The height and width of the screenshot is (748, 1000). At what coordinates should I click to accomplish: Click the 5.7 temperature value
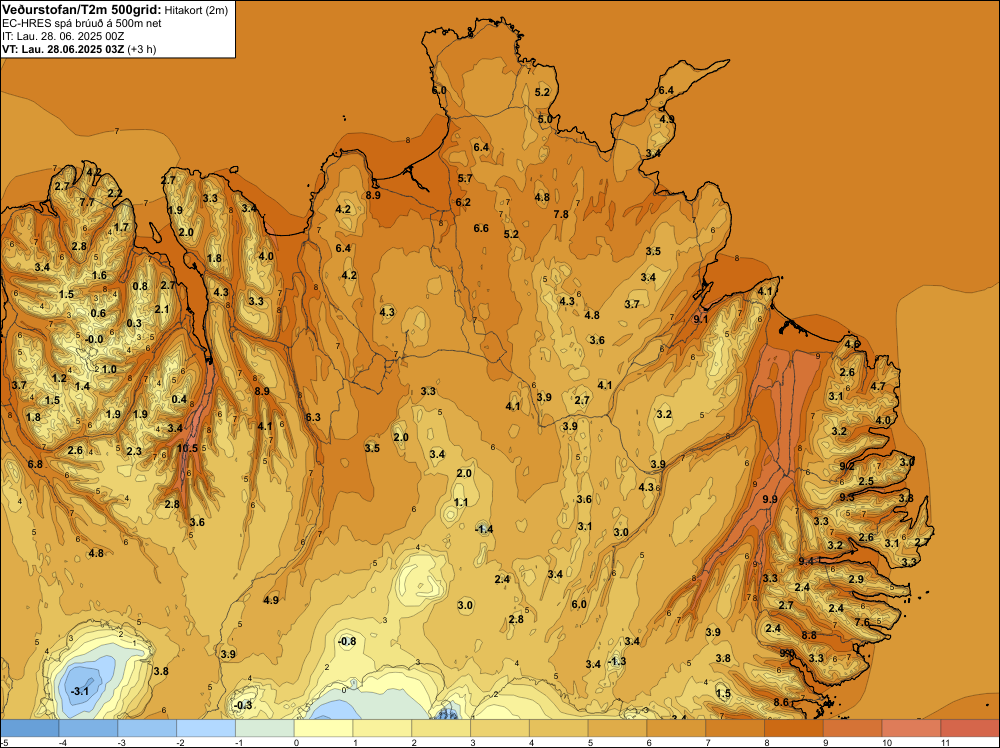[465, 179]
